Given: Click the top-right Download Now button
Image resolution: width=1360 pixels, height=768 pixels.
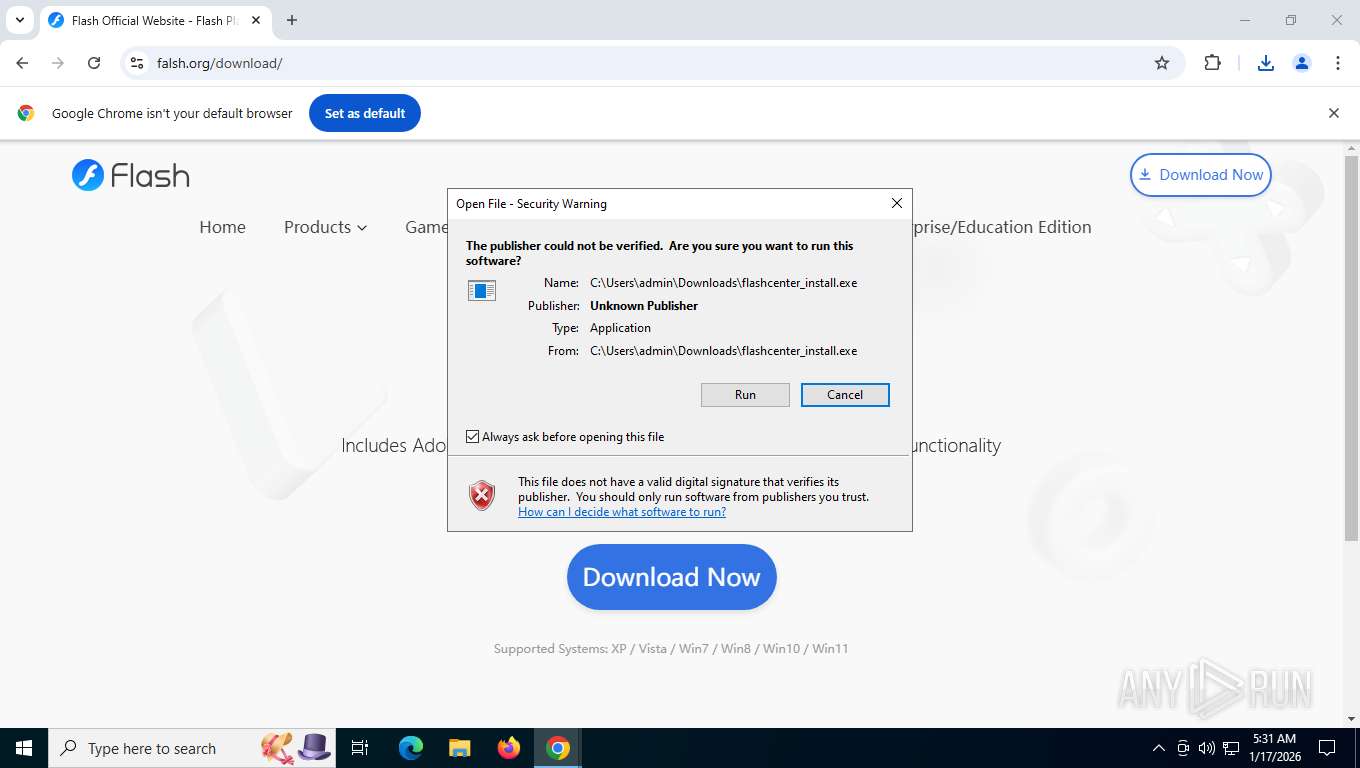Looking at the screenshot, I should point(1201,175).
